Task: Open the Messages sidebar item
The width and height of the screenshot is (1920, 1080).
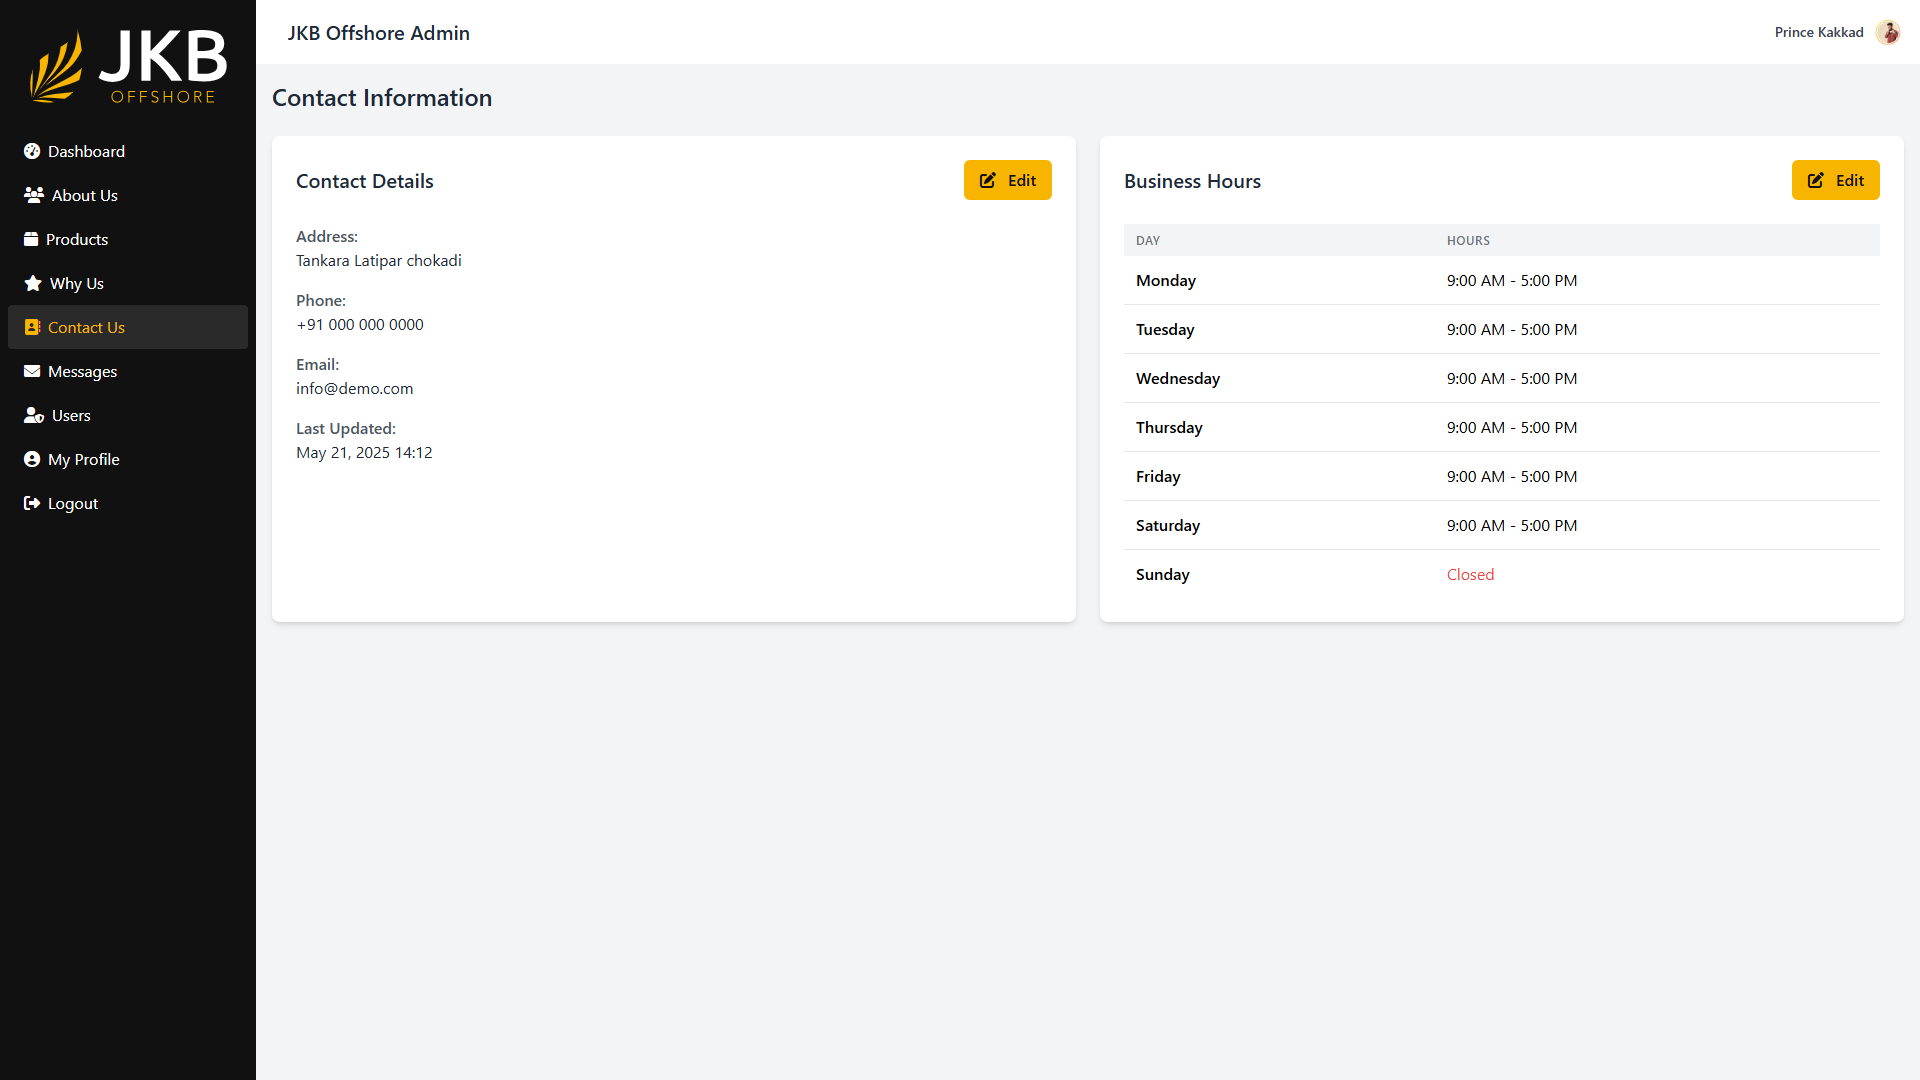Action: coord(82,371)
